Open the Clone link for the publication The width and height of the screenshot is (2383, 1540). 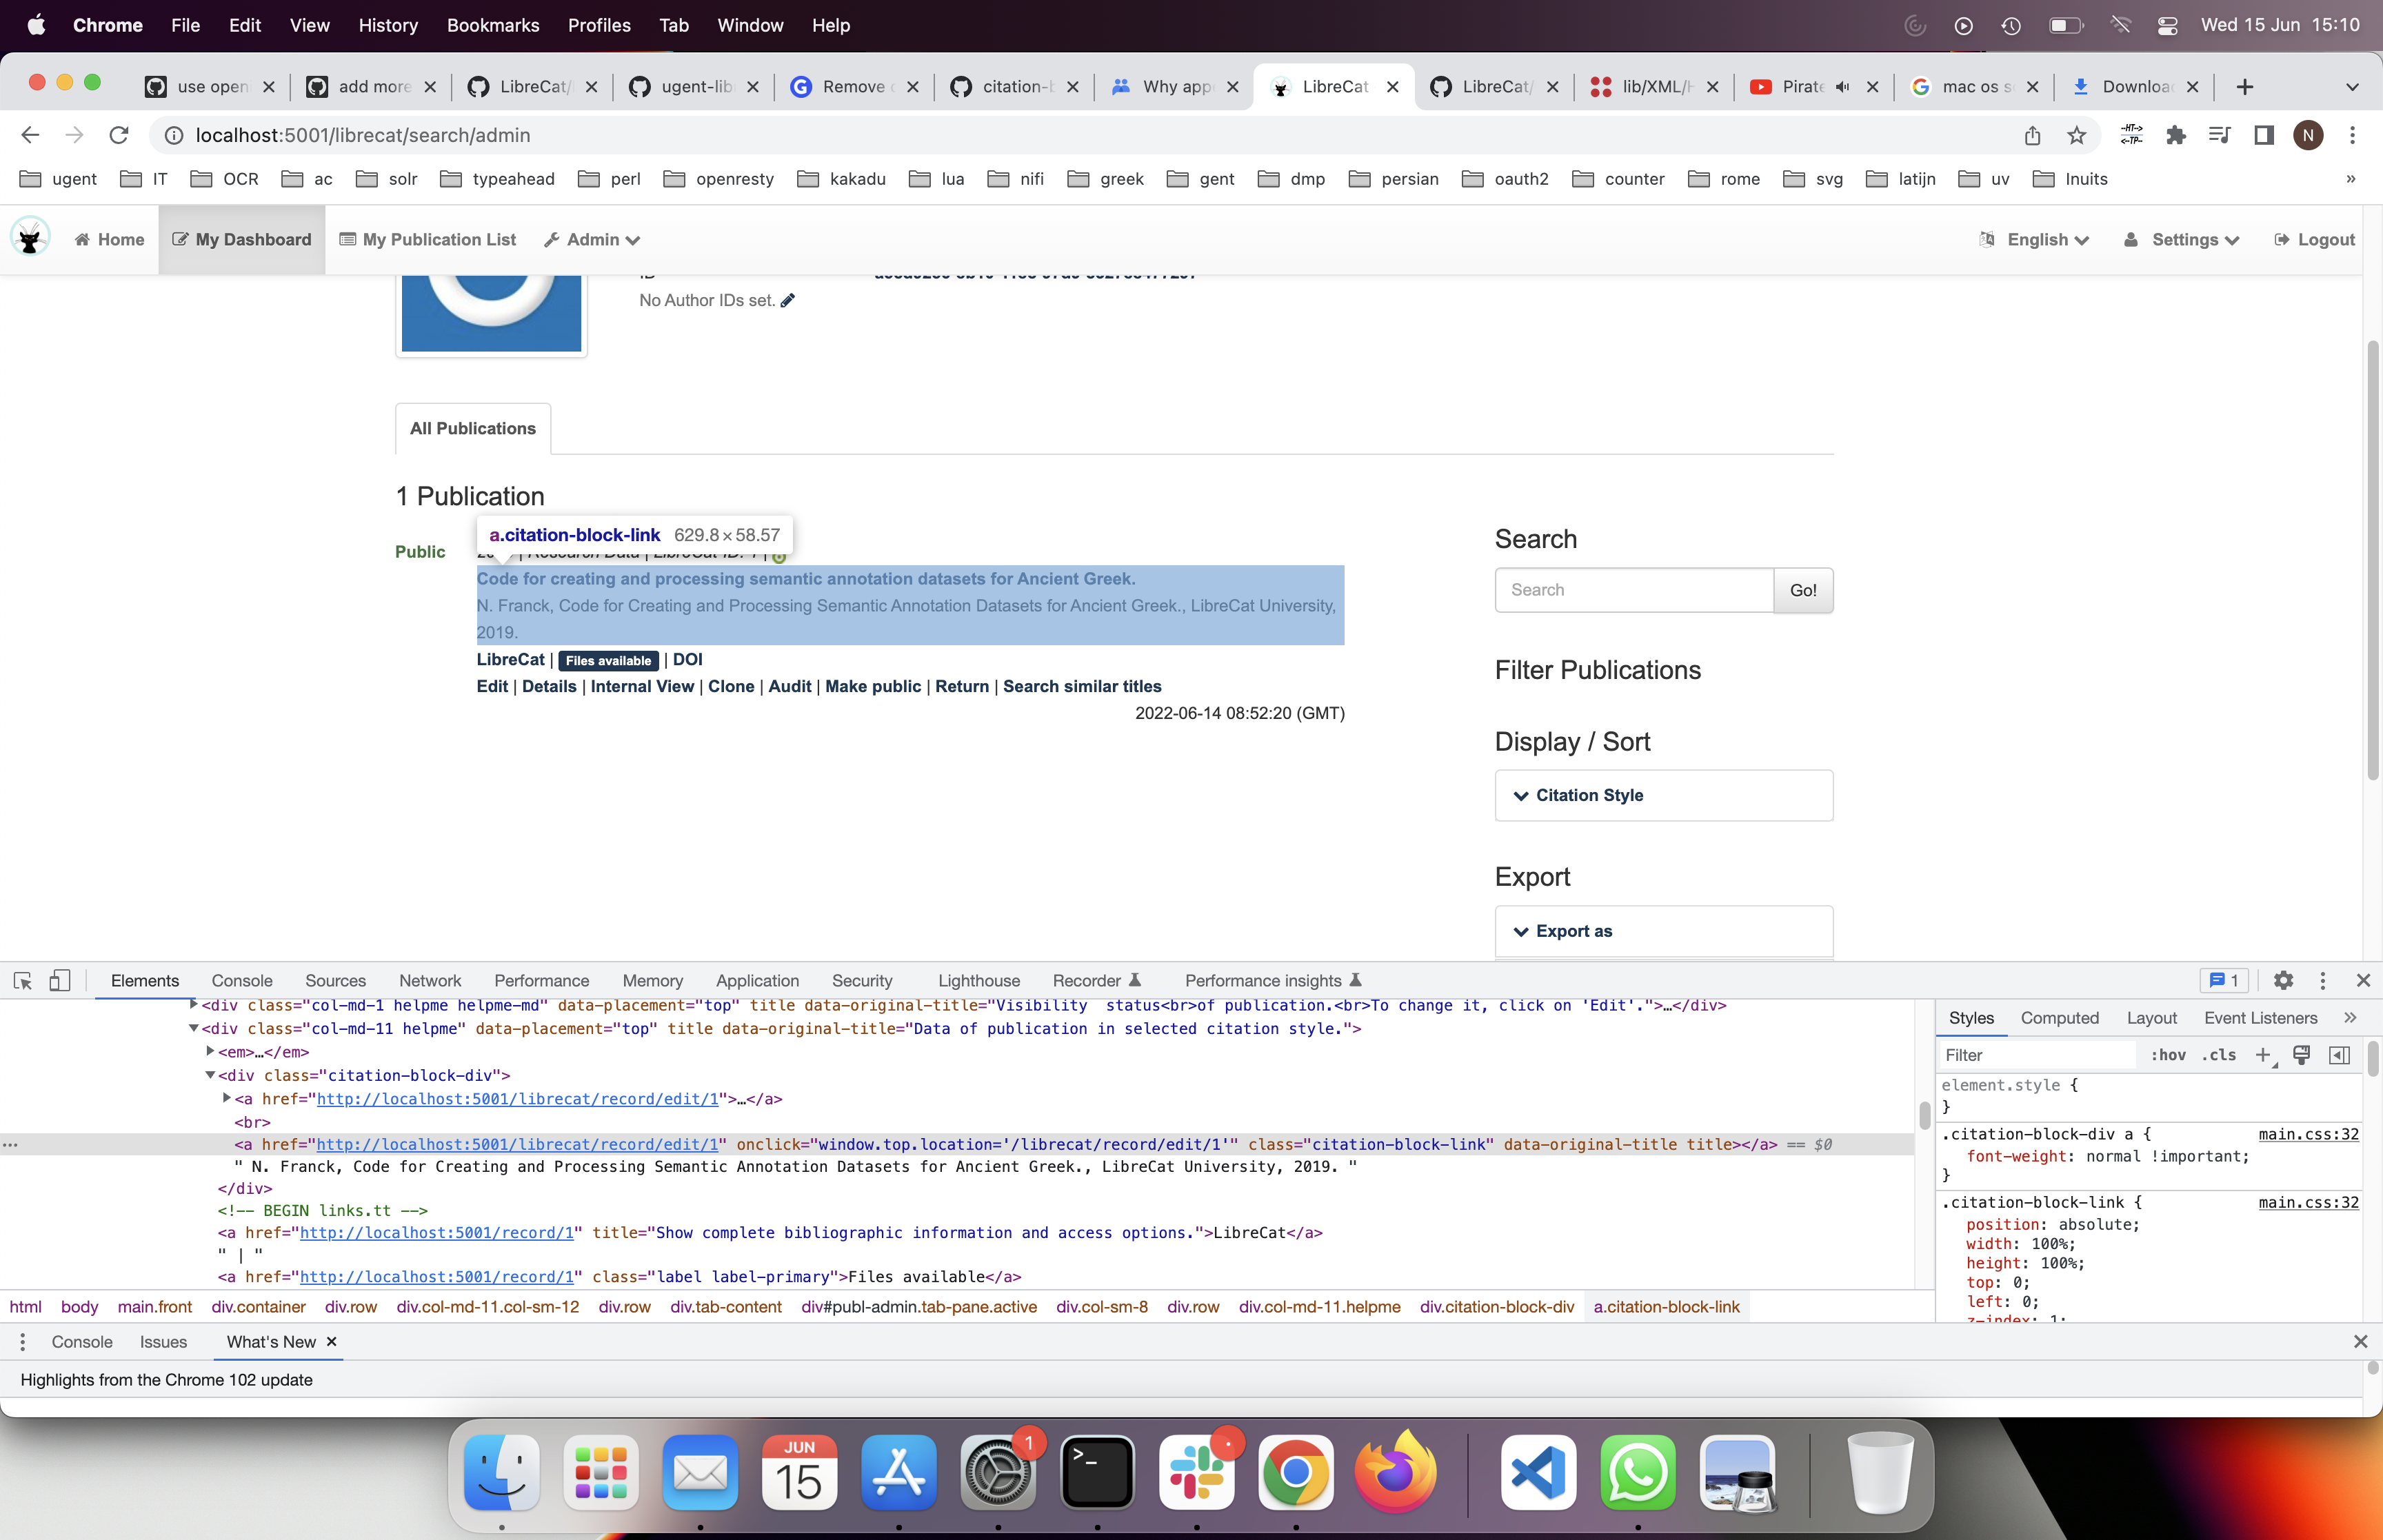731,686
